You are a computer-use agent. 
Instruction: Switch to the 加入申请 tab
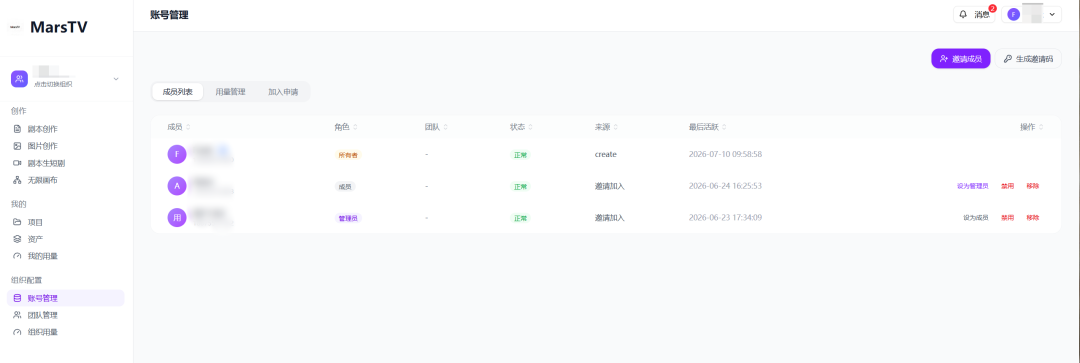click(283, 92)
